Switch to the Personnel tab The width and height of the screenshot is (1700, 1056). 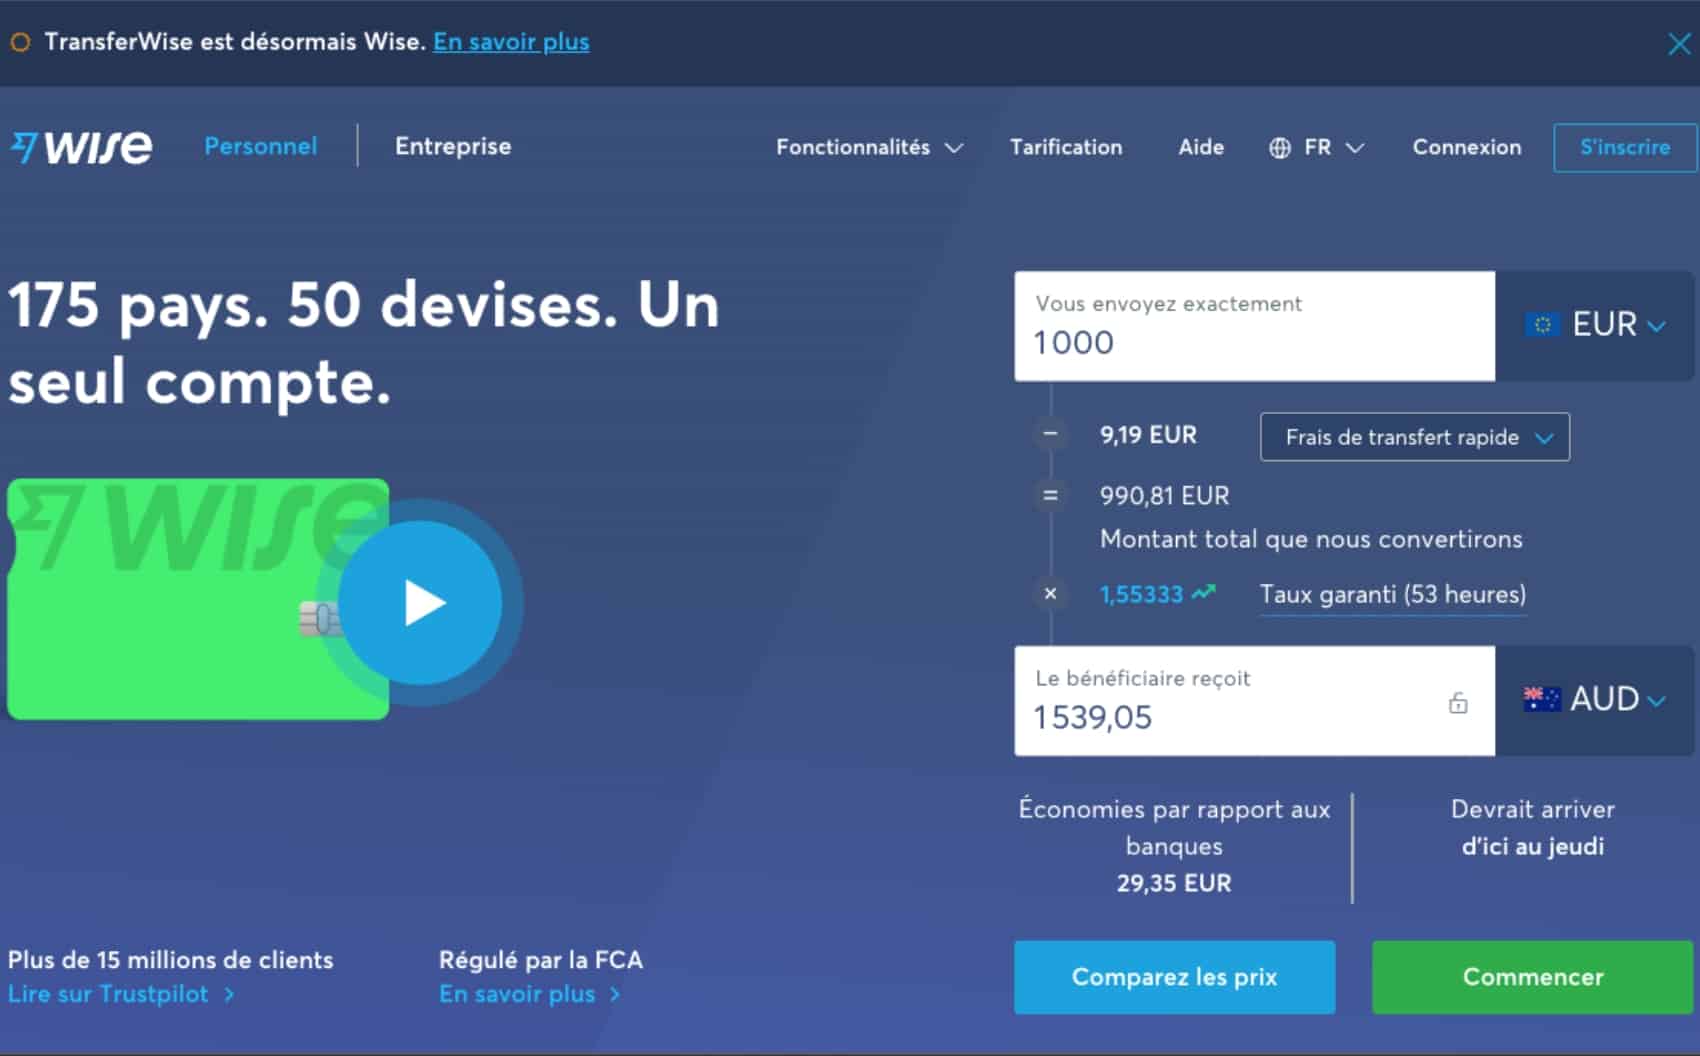[260, 146]
